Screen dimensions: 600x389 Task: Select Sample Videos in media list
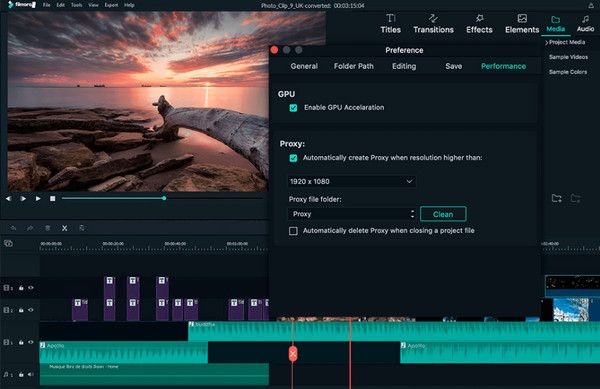[x=568, y=57]
